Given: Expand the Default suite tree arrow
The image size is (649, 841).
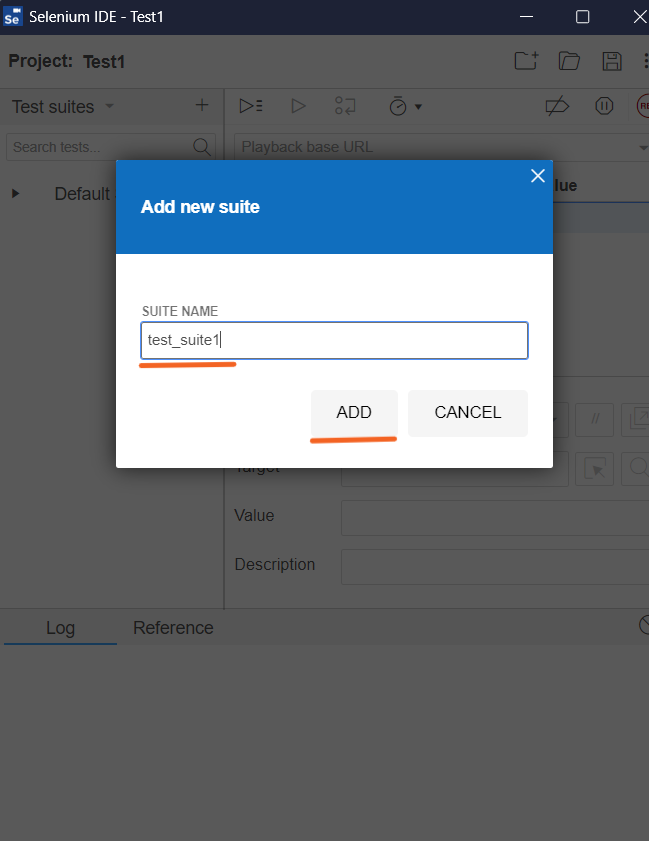Looking at the screenshot, I should click(x=15, y=193).
